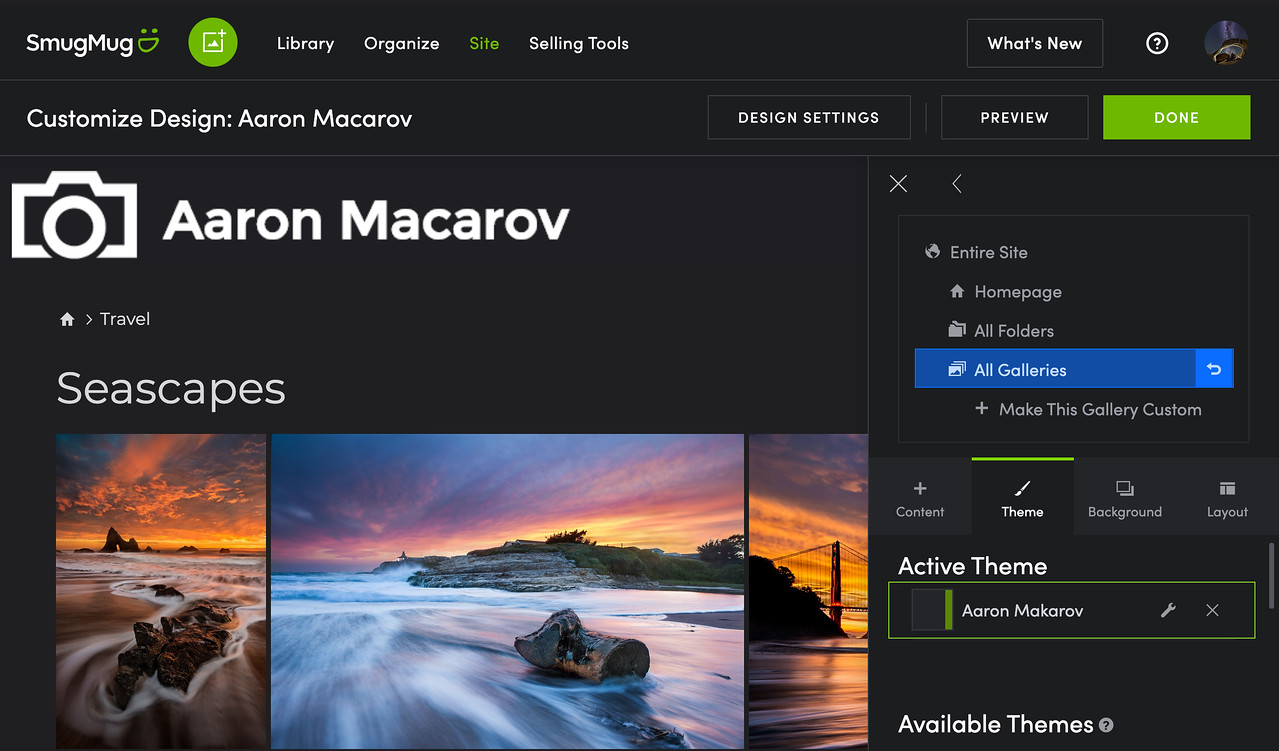Viewport: 1279px width, 751px height.
Task: Open the help question mark icon
Action: pos(1157,43)
